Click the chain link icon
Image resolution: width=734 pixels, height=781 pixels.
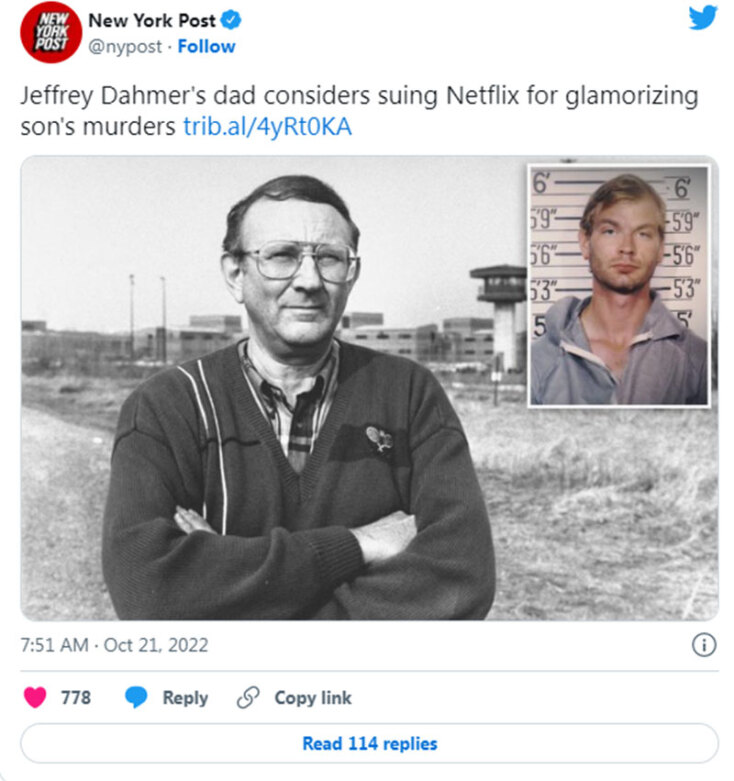pyautogui.click(x=248, y=697)
